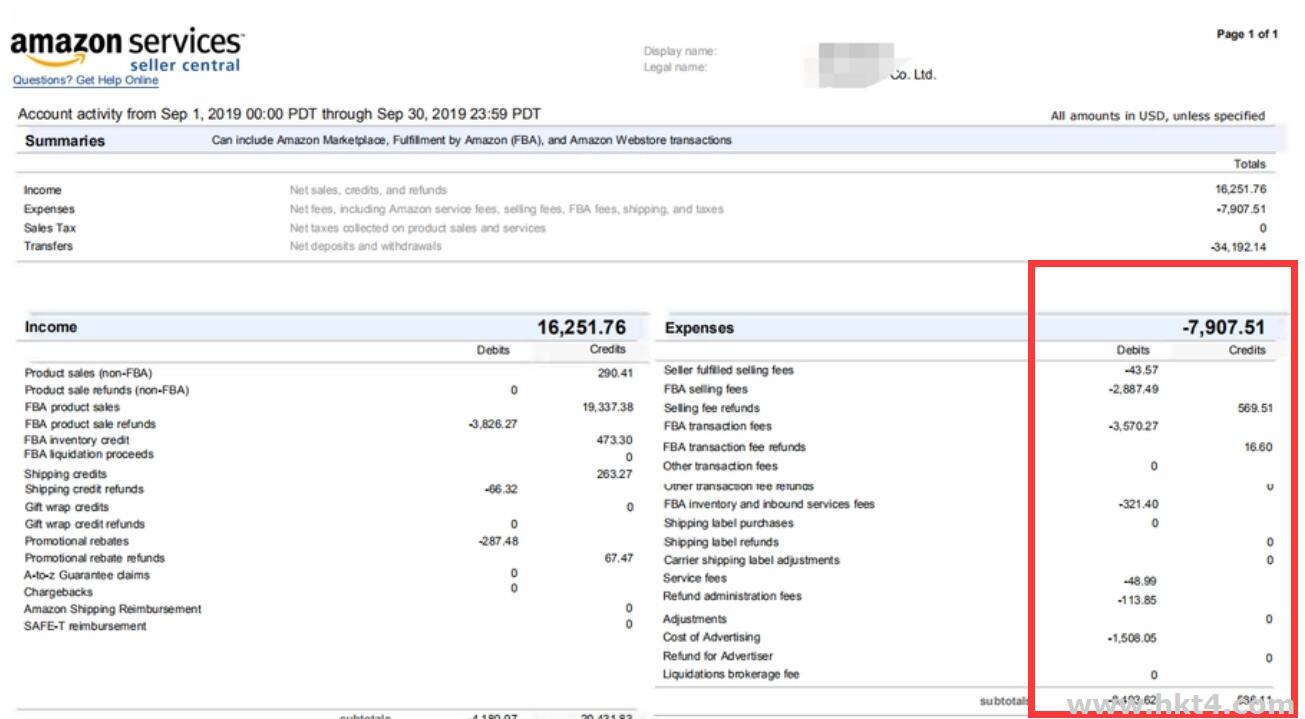Click the 'Selling fee refunds' label
1305x719 pixels.
tap(711, 408)
